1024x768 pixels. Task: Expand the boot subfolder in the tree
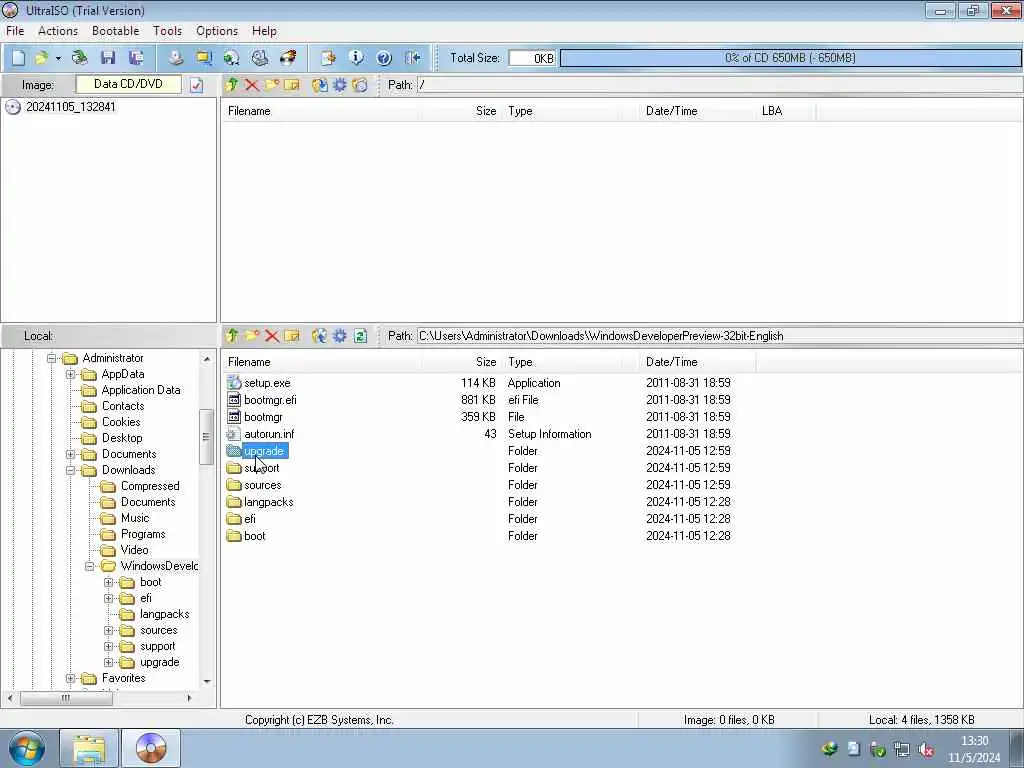click(x=109, y=582)
